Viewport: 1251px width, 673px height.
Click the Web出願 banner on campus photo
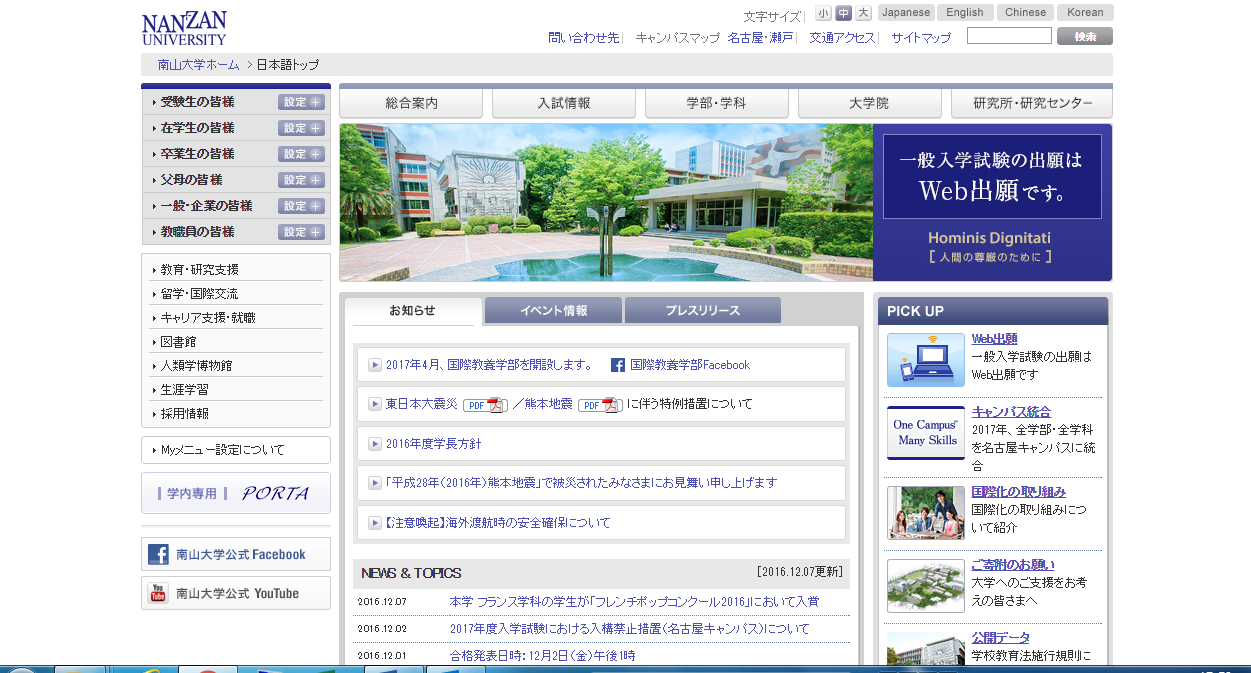tap(992, 176)
